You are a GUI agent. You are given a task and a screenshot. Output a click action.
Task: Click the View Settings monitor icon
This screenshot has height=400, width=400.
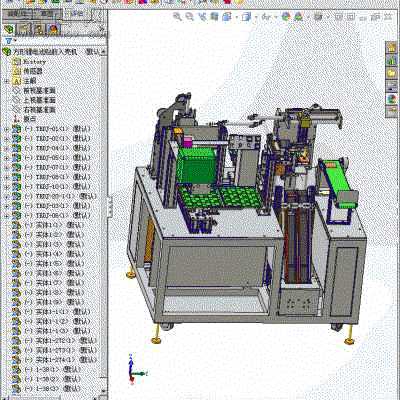[x=318, y=16]
